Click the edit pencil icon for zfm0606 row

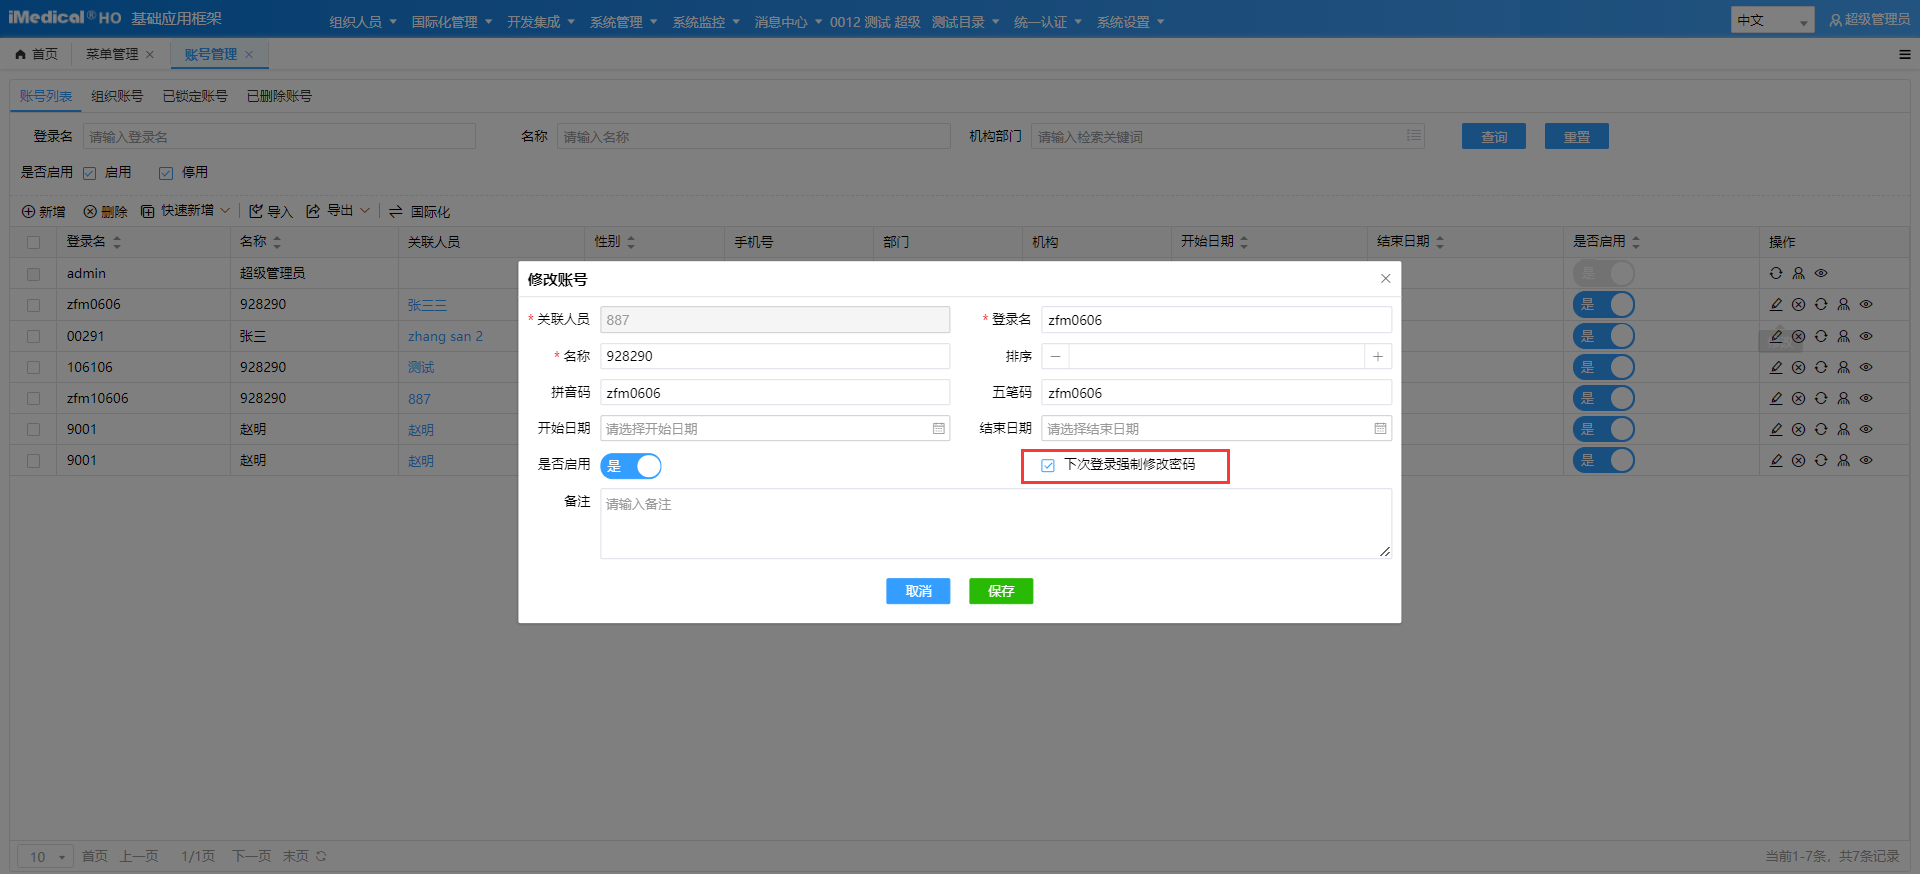tap(1776, 304)
